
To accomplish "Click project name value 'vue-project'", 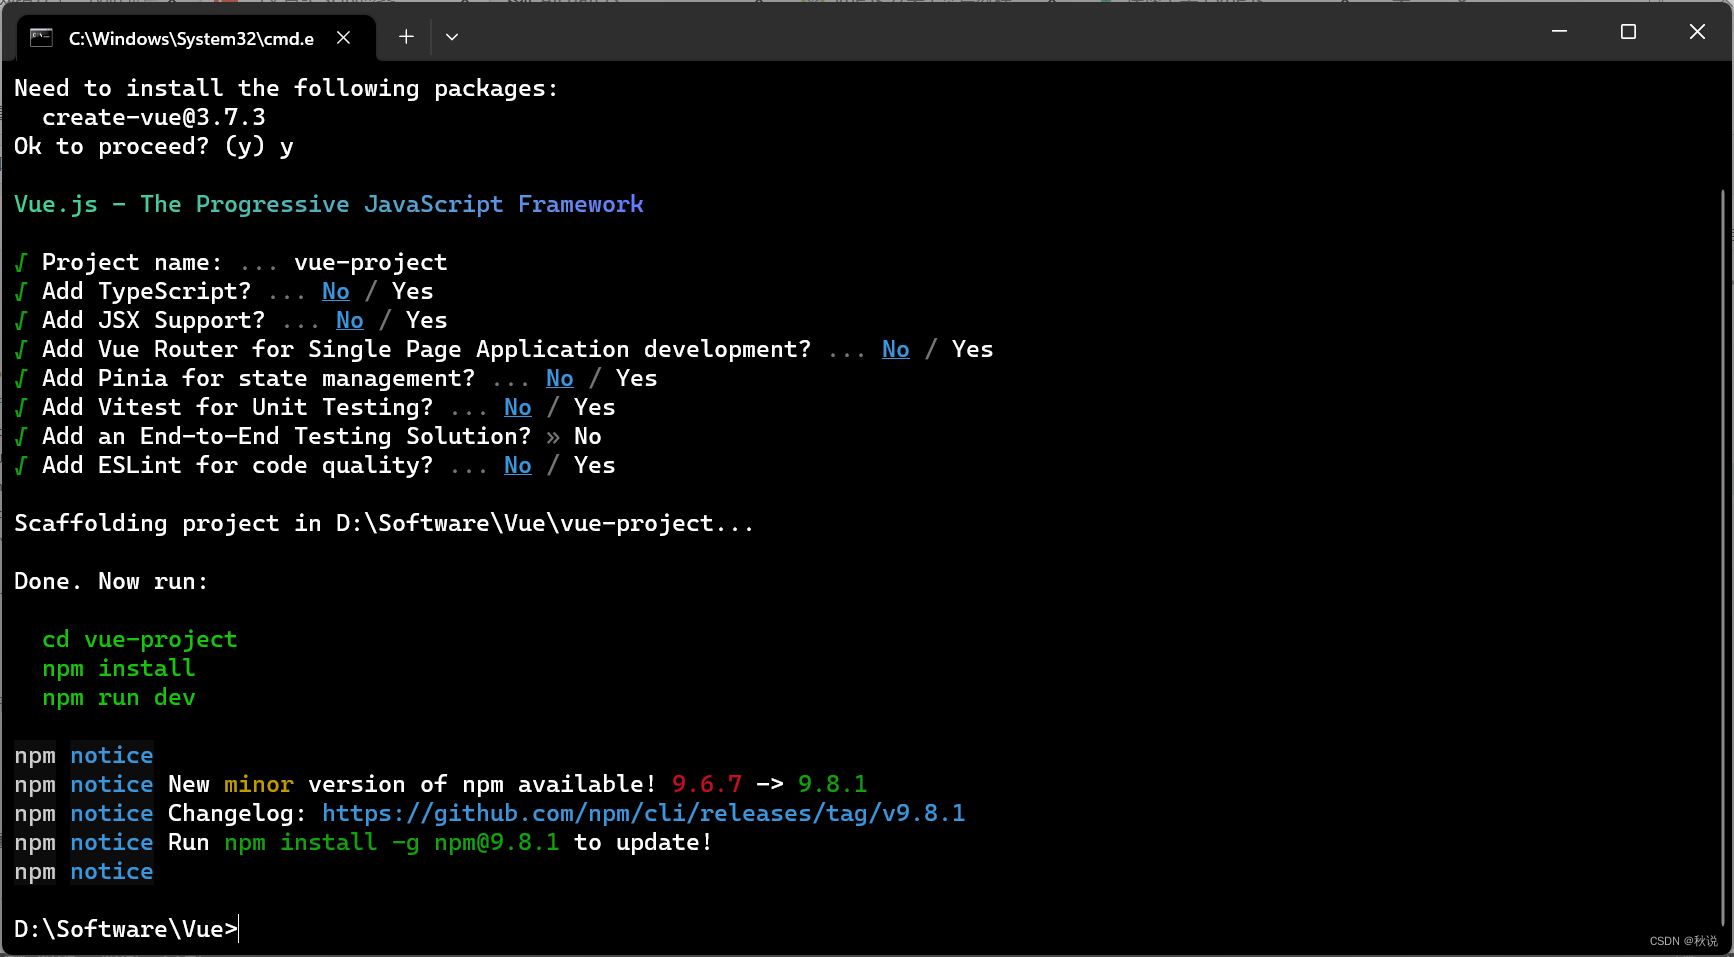I will pos(371,262).
